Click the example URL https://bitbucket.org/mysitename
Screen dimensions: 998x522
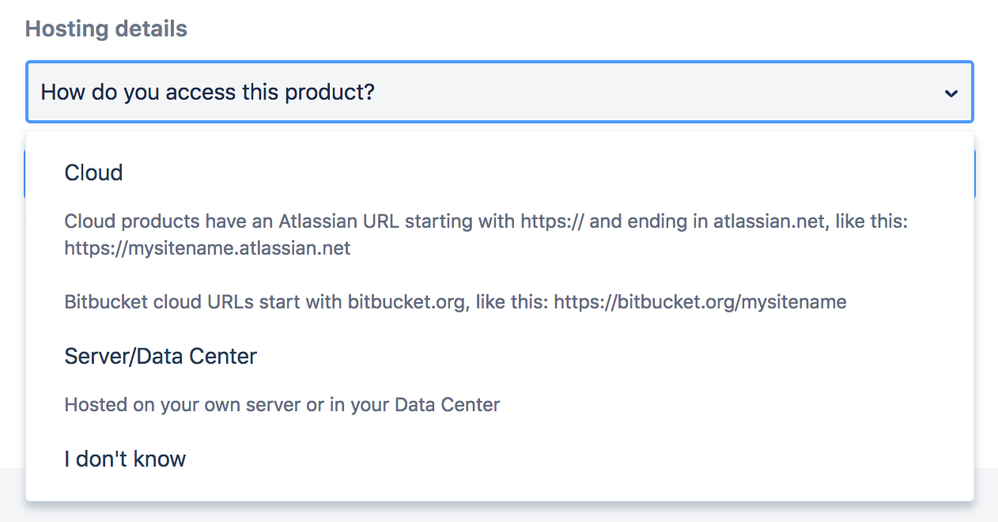pyautogui.click(x=700, y=302)
